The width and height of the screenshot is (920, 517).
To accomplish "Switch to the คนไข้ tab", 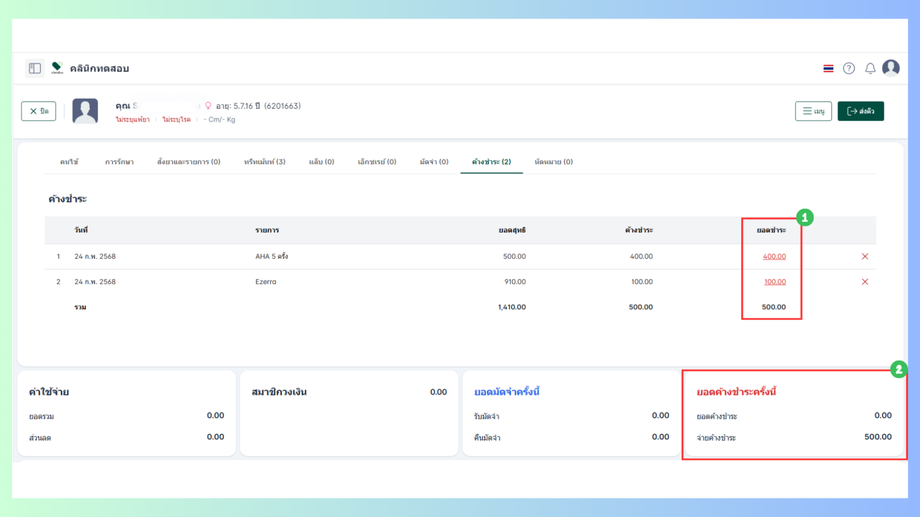I will (x=69, y=162).
